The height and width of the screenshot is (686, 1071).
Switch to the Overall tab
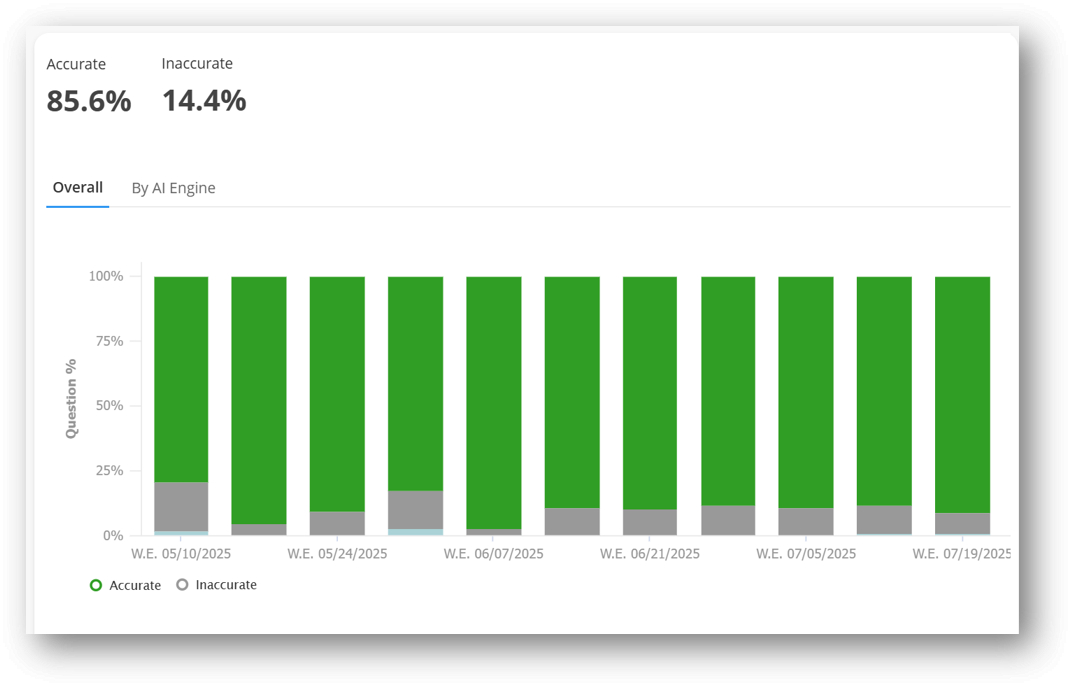pos(78,188)
